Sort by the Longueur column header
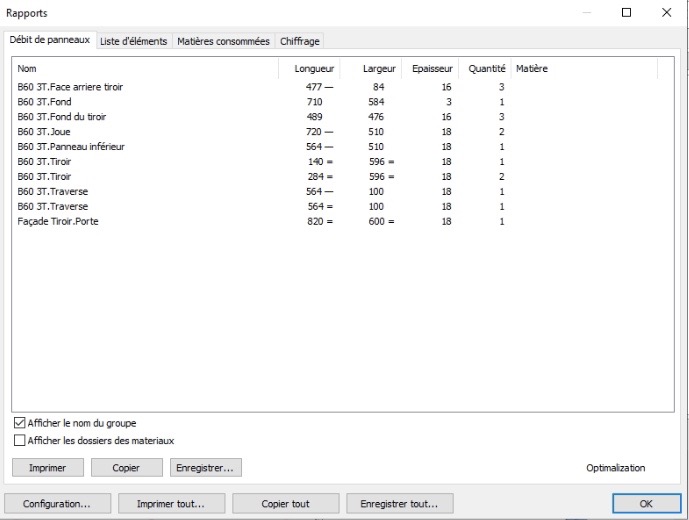Screen dimensions: 689x520 coord(310,69)
